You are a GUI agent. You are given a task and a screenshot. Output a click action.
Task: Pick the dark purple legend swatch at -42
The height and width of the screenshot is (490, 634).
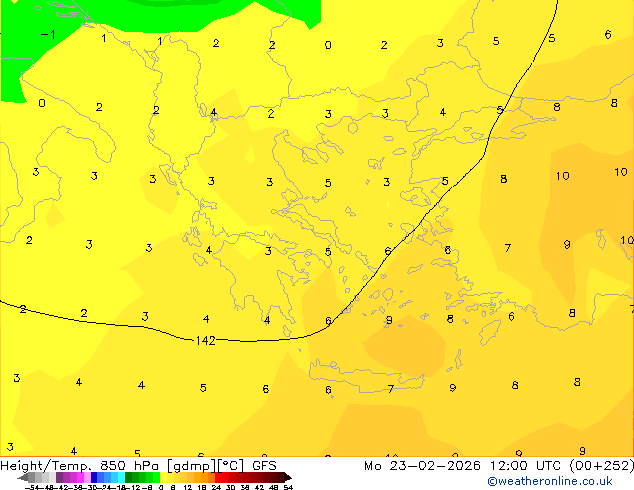point(59,477)
